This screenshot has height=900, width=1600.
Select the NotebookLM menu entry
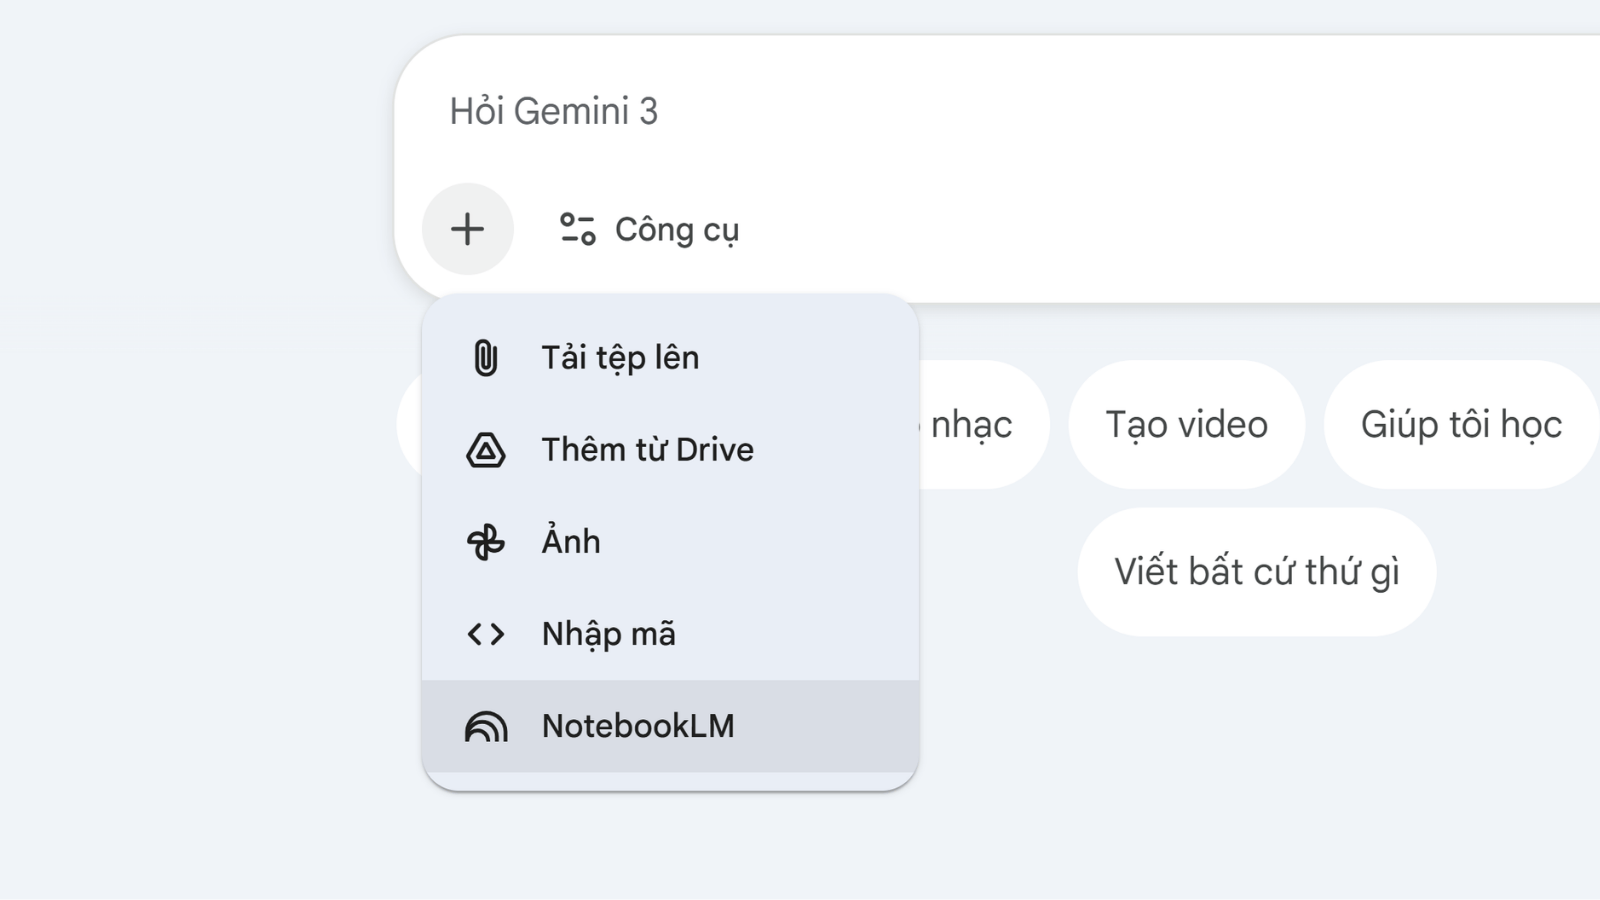[638, 726]
